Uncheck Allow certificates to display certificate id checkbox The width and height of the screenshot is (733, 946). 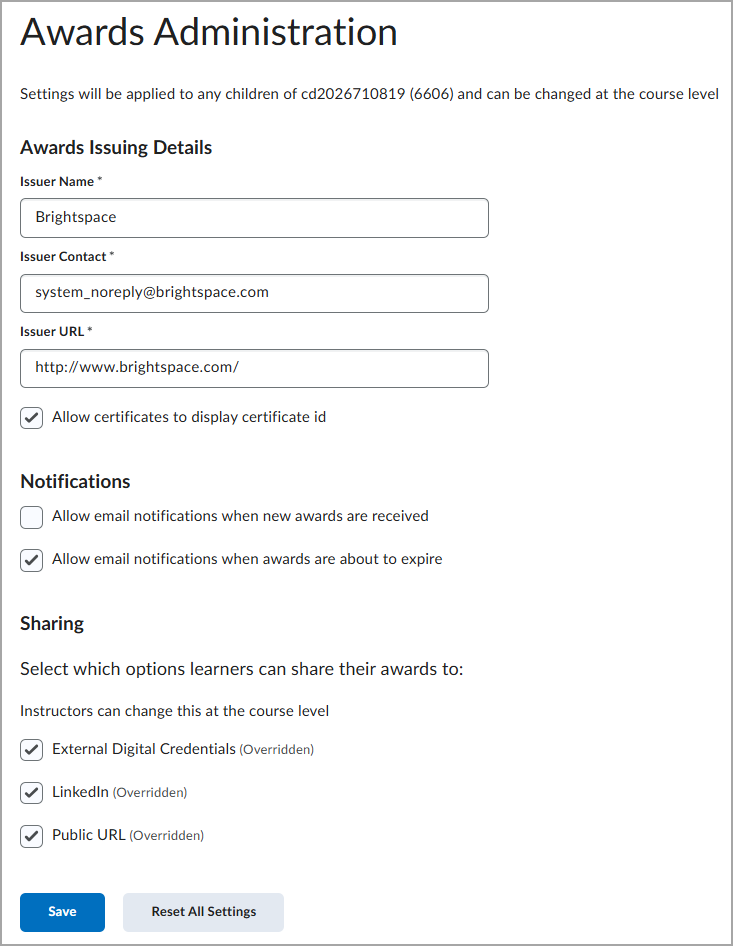(31, 417)
